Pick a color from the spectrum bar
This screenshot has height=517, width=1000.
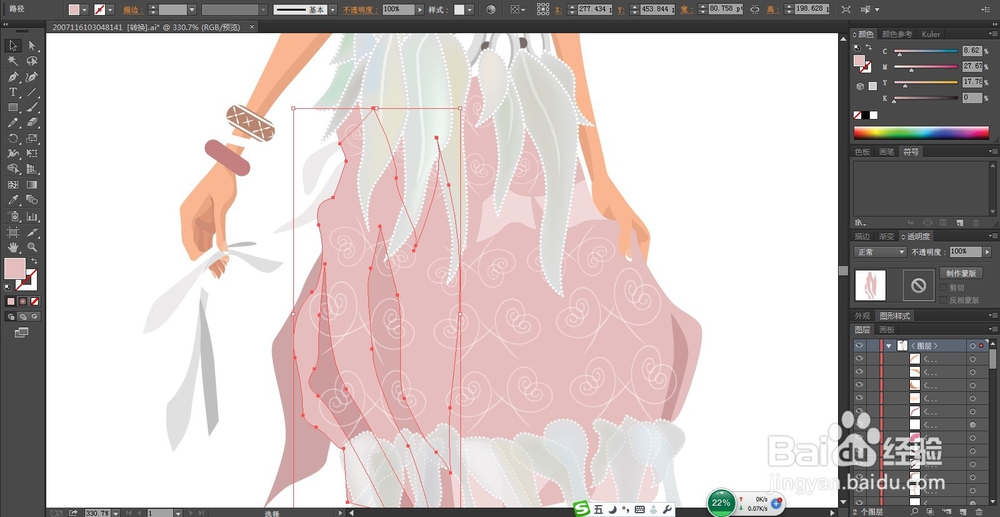pos(922,133)
